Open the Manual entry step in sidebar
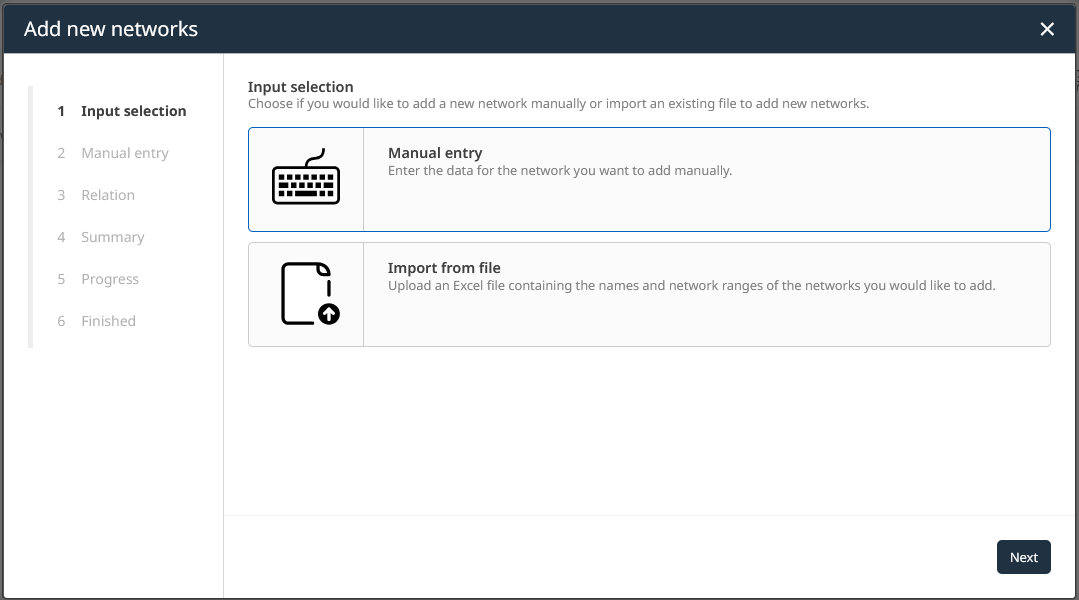1079x600 pixels. click(124, 153)
